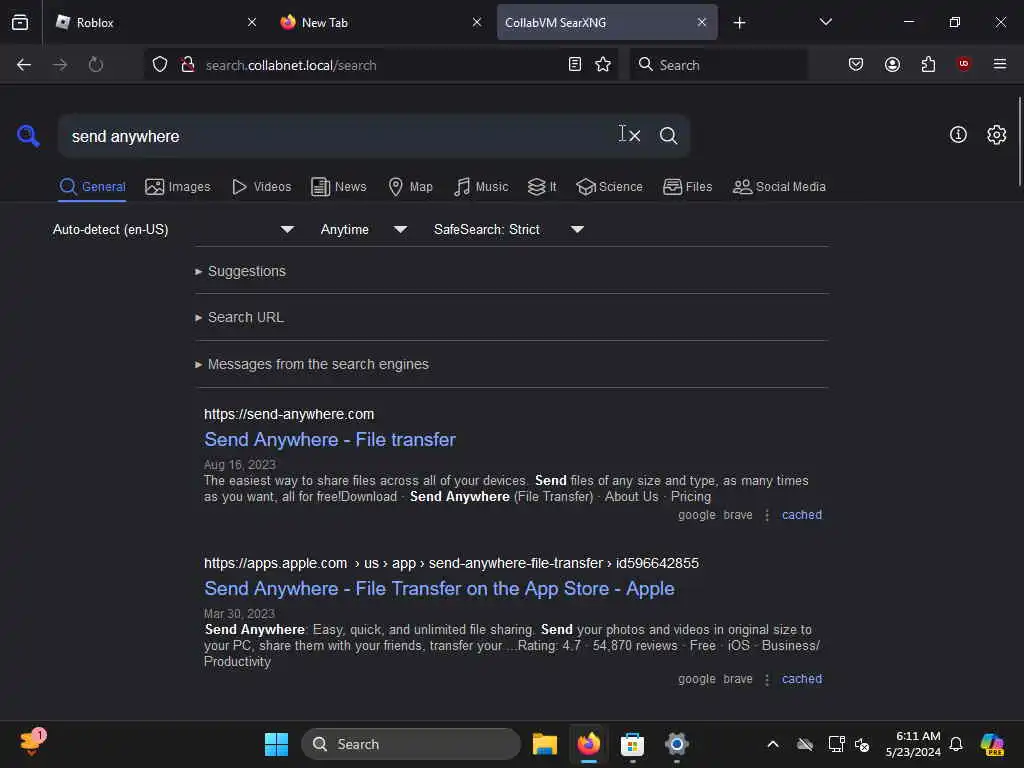Open the language Auto-detect dropdown
1024x768 pixels.
pyautogui.click(x=173, y=229)
